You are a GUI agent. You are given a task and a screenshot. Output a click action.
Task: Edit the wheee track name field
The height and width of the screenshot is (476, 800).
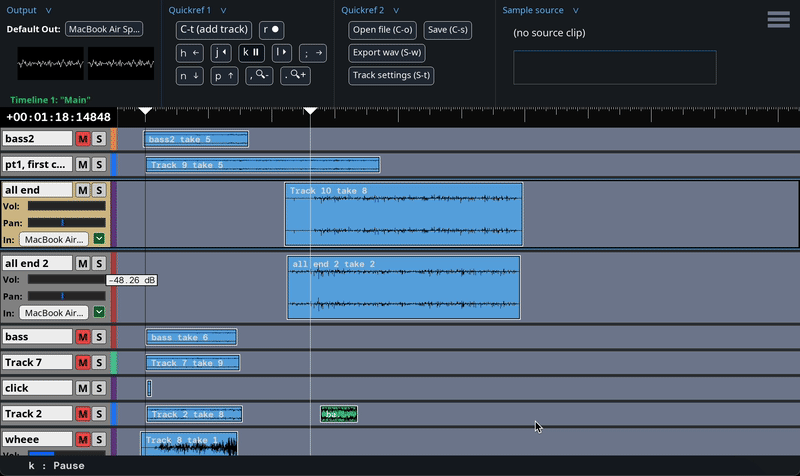(x=37, y=439)
